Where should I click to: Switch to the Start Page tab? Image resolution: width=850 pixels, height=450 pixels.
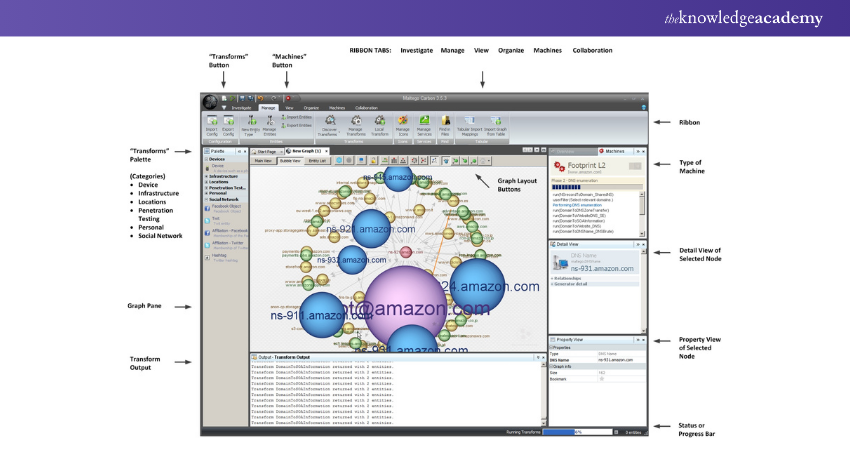[x=267, y=151]
